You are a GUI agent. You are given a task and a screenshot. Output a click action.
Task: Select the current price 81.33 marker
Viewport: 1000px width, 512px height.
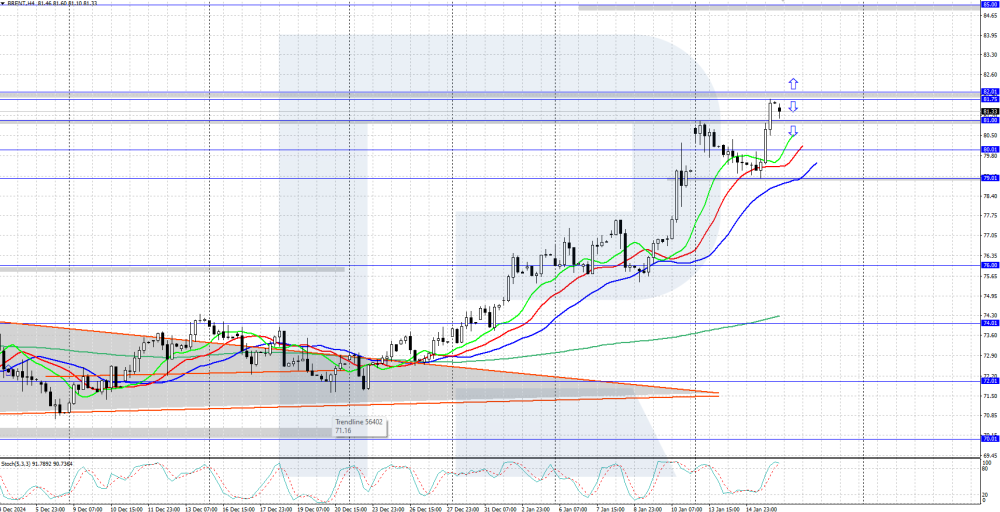pyautogui.click(x=989, y=111)
